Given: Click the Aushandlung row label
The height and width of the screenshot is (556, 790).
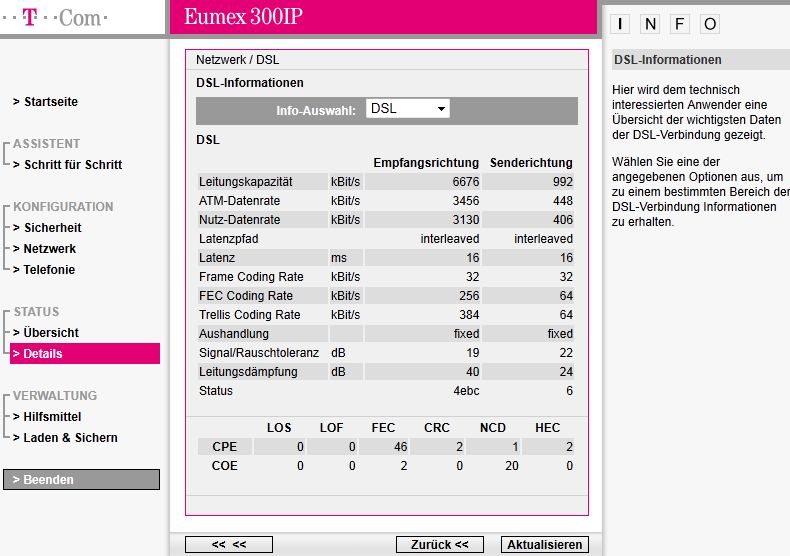Looking at the screenshot, I should coord(234,334).
